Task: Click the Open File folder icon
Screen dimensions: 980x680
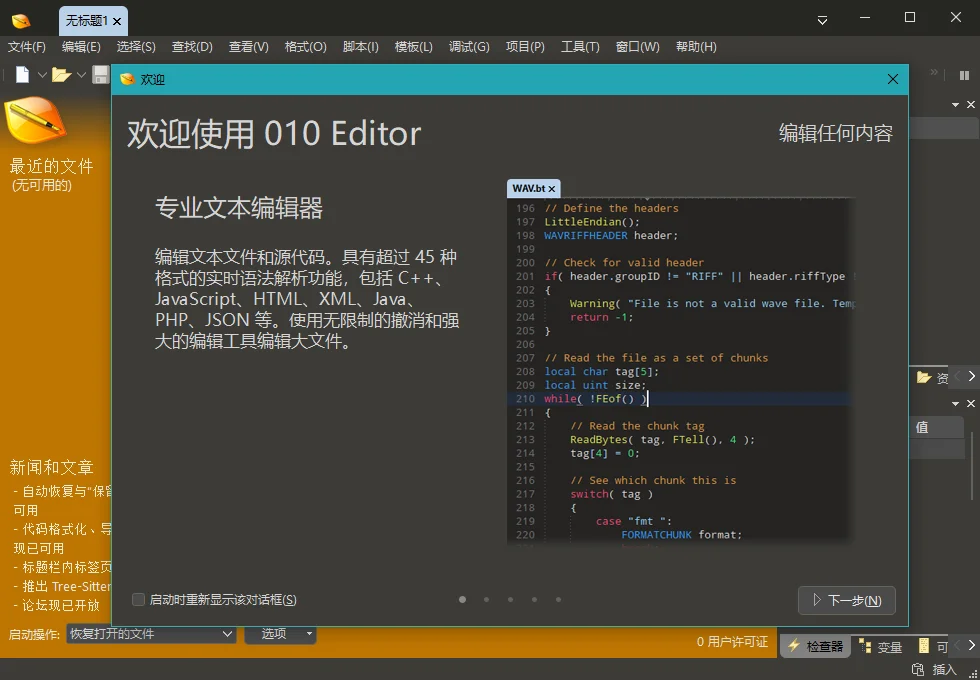Action: pos(61,75)
